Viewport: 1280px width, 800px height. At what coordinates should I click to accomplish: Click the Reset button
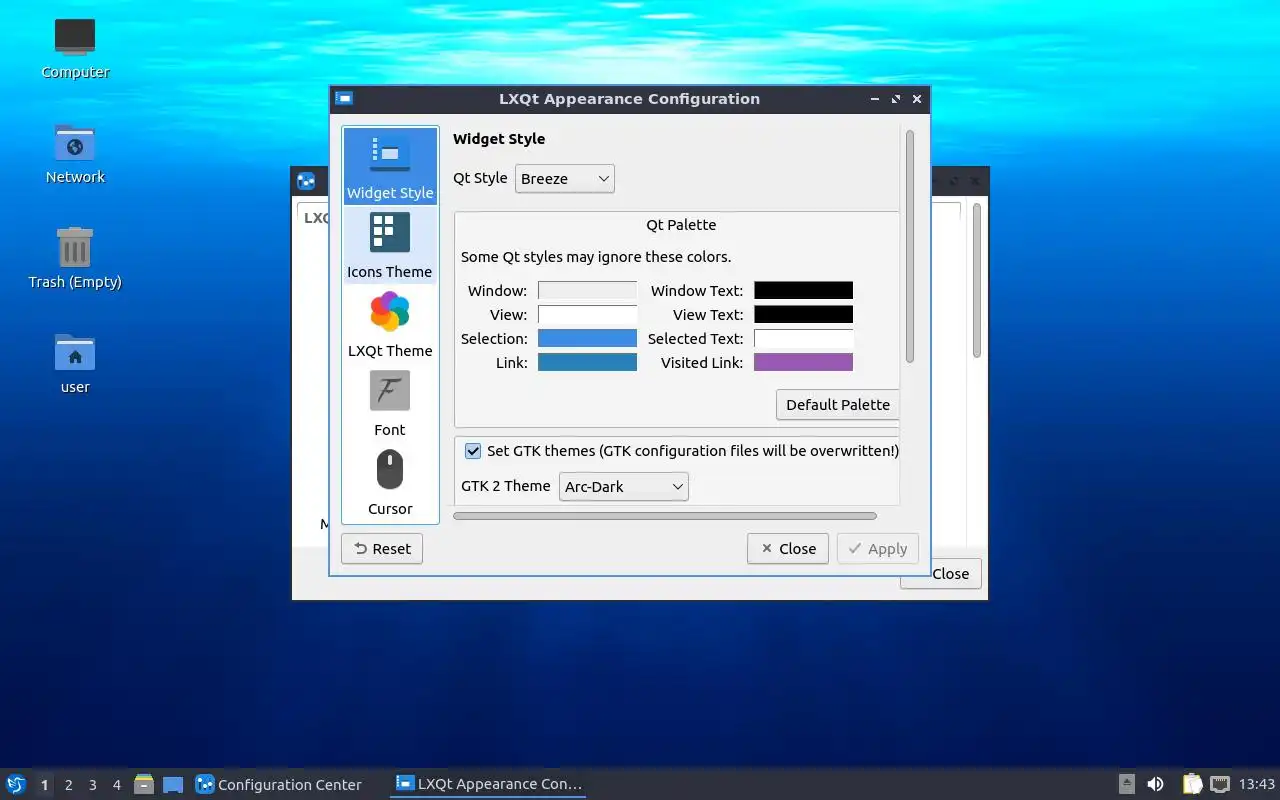[x=382, y=549]
